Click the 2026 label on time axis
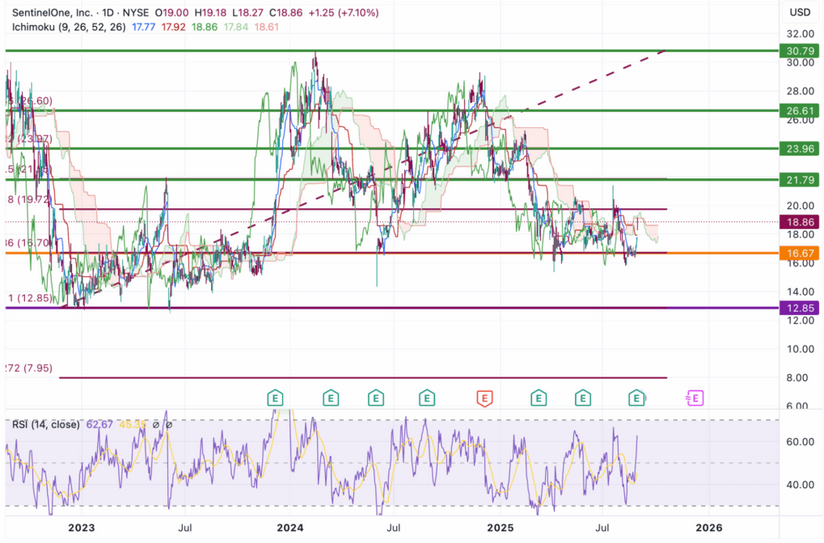Screen dimensions: 824x543 point(708,527)
